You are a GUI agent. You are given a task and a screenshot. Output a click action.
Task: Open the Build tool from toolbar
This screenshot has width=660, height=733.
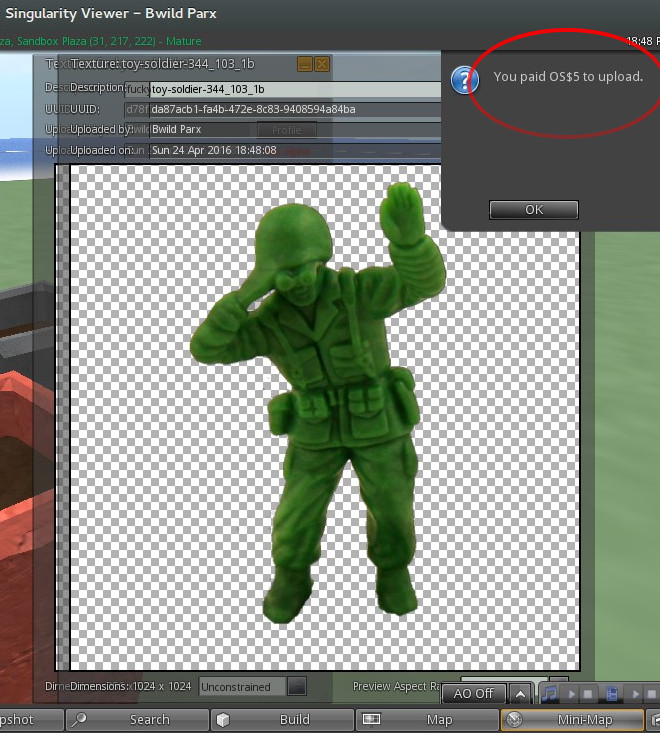coord(282,720)
